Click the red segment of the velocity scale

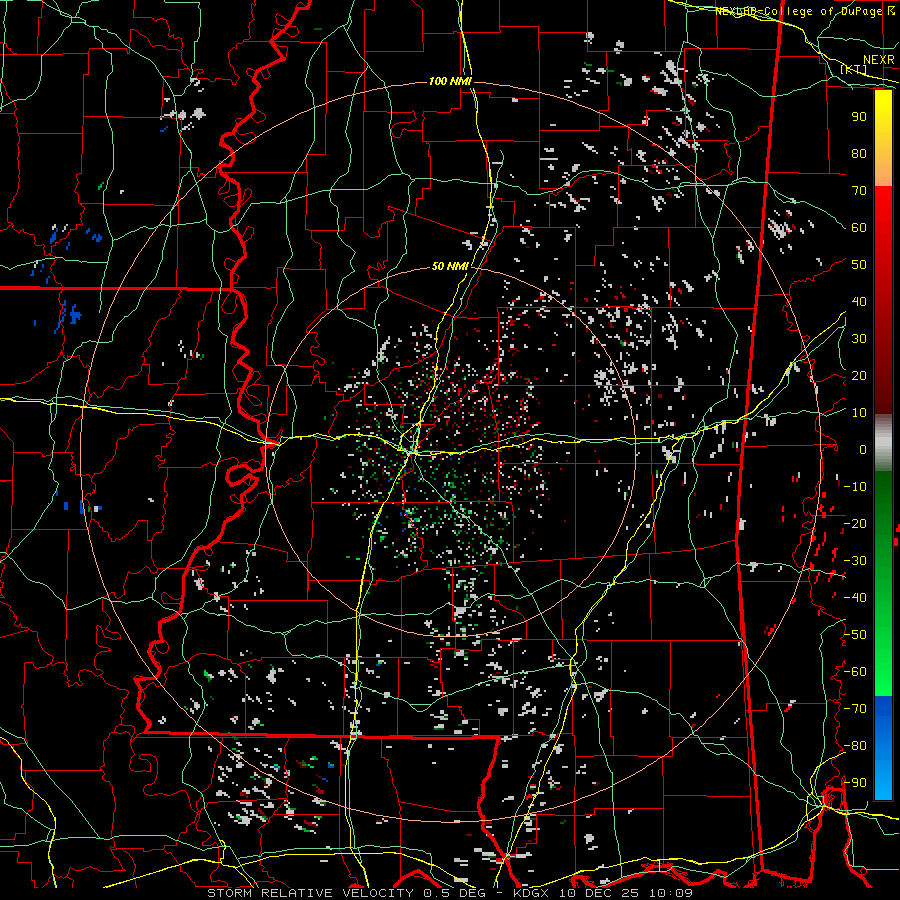tap(883, 300)
